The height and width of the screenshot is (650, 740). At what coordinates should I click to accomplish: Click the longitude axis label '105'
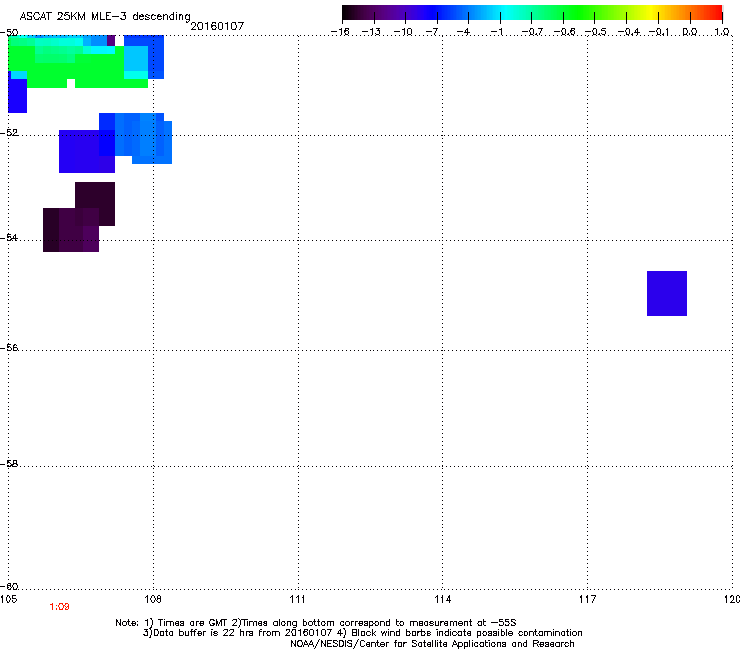click(8, 599)
